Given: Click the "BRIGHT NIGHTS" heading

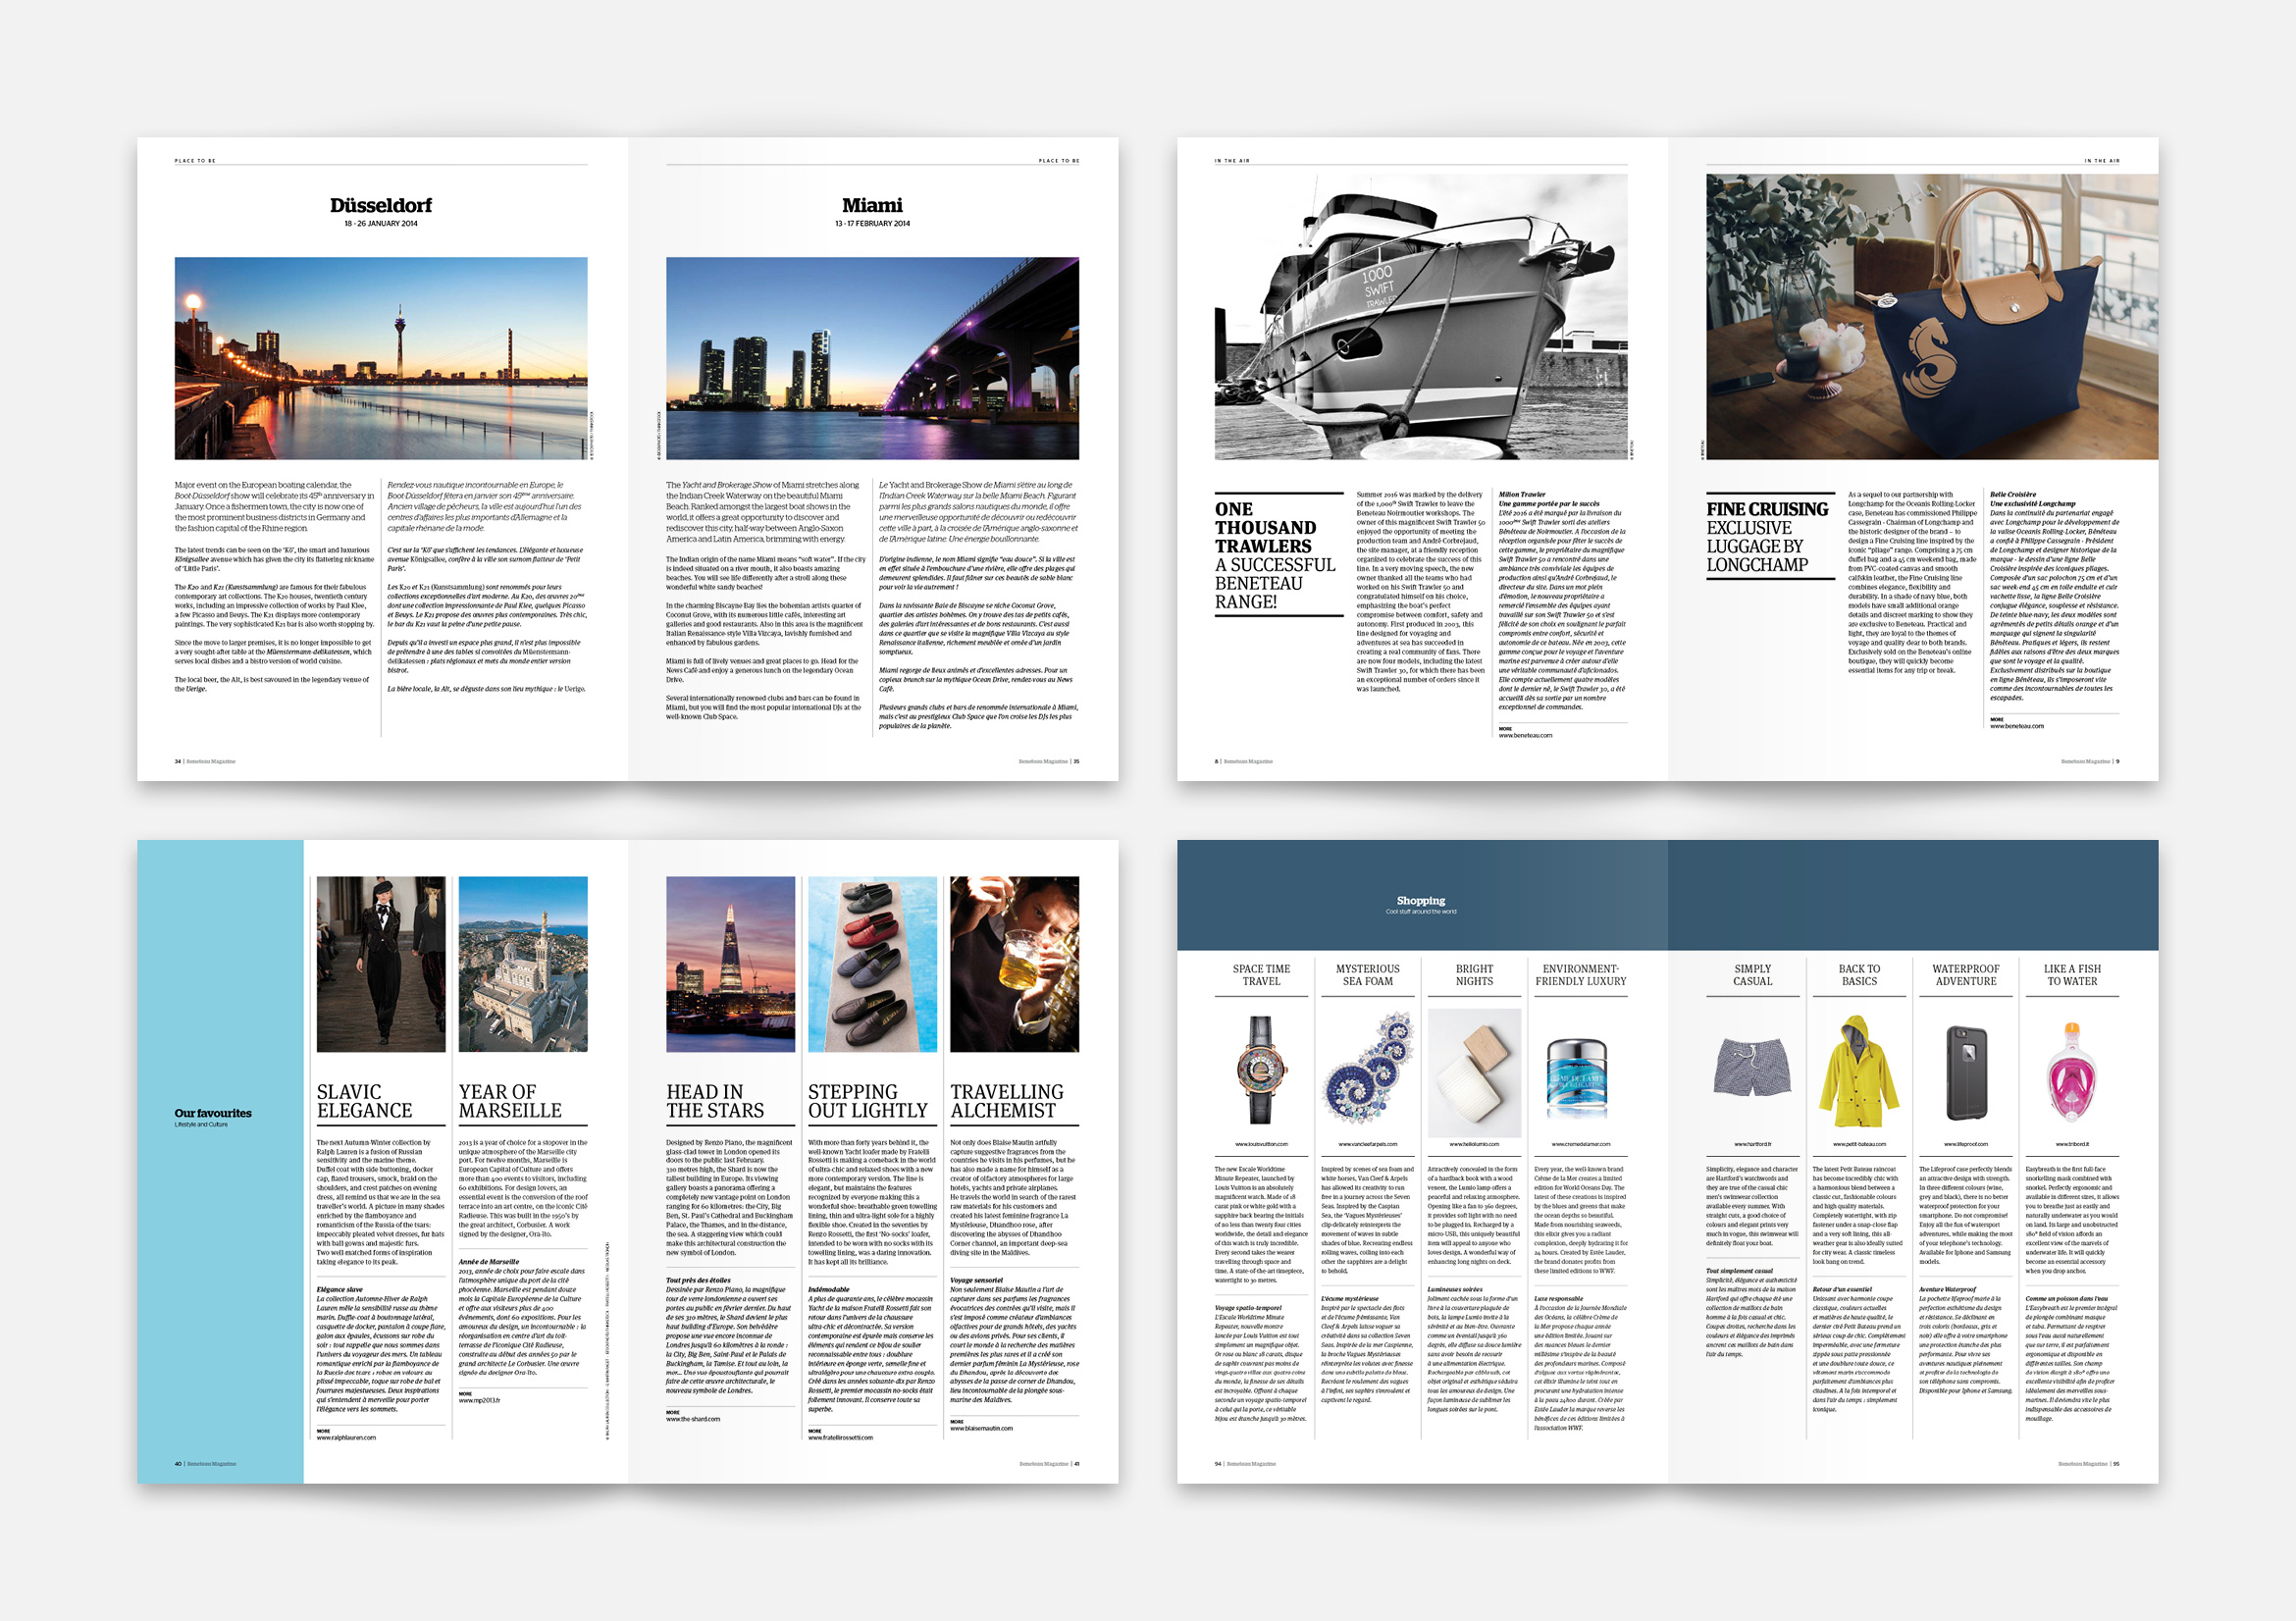Looking at the screenshot, I should pyautogui.click(x=1474, y=975).
